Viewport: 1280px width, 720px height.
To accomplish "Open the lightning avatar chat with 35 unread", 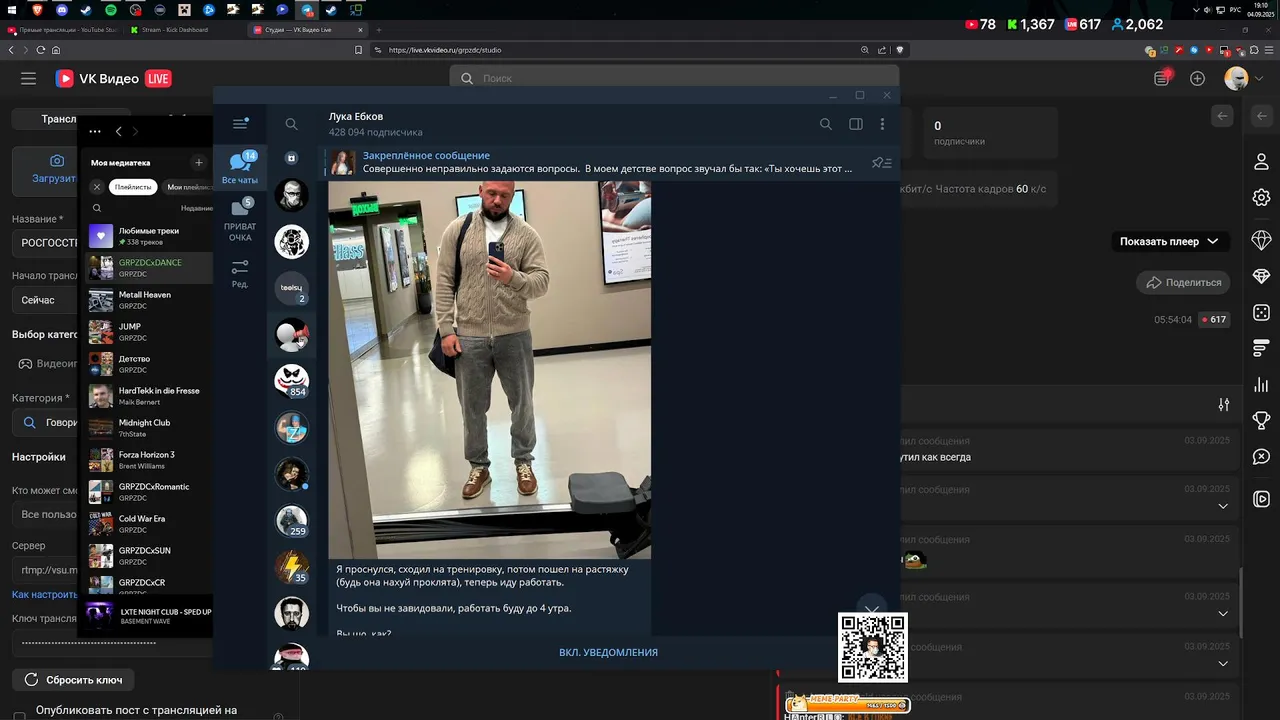I will (x=291, y=567).
